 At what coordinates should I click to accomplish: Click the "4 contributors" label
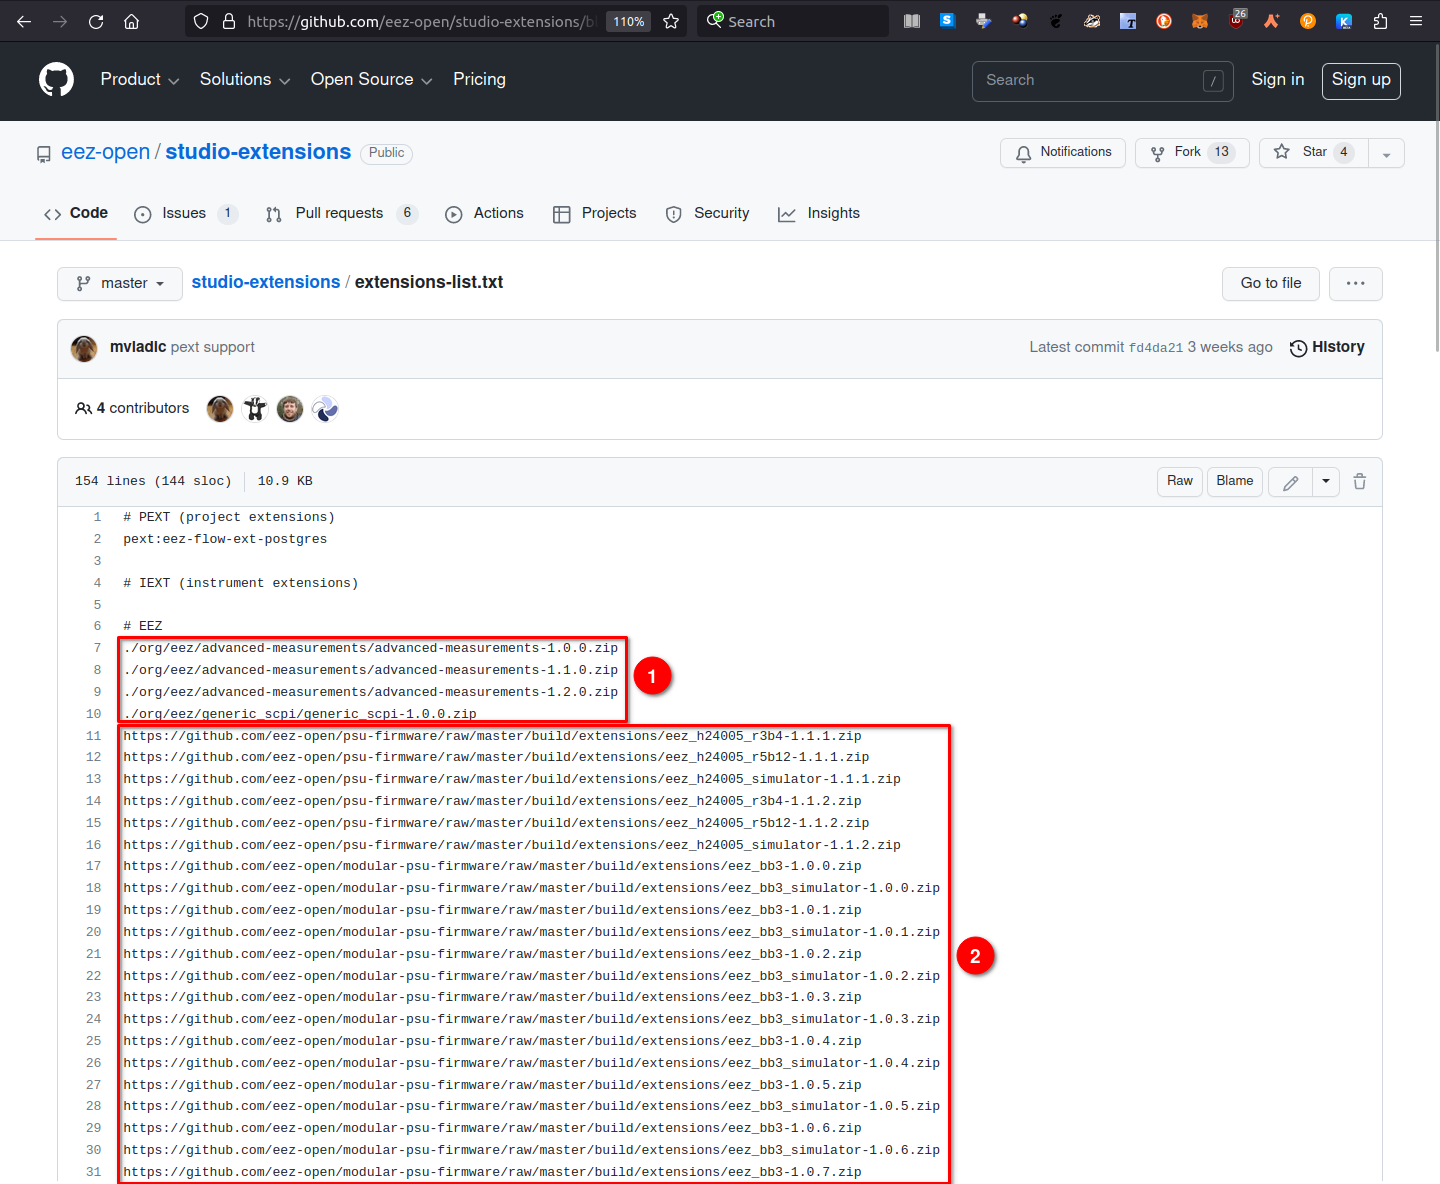(133, 409)
